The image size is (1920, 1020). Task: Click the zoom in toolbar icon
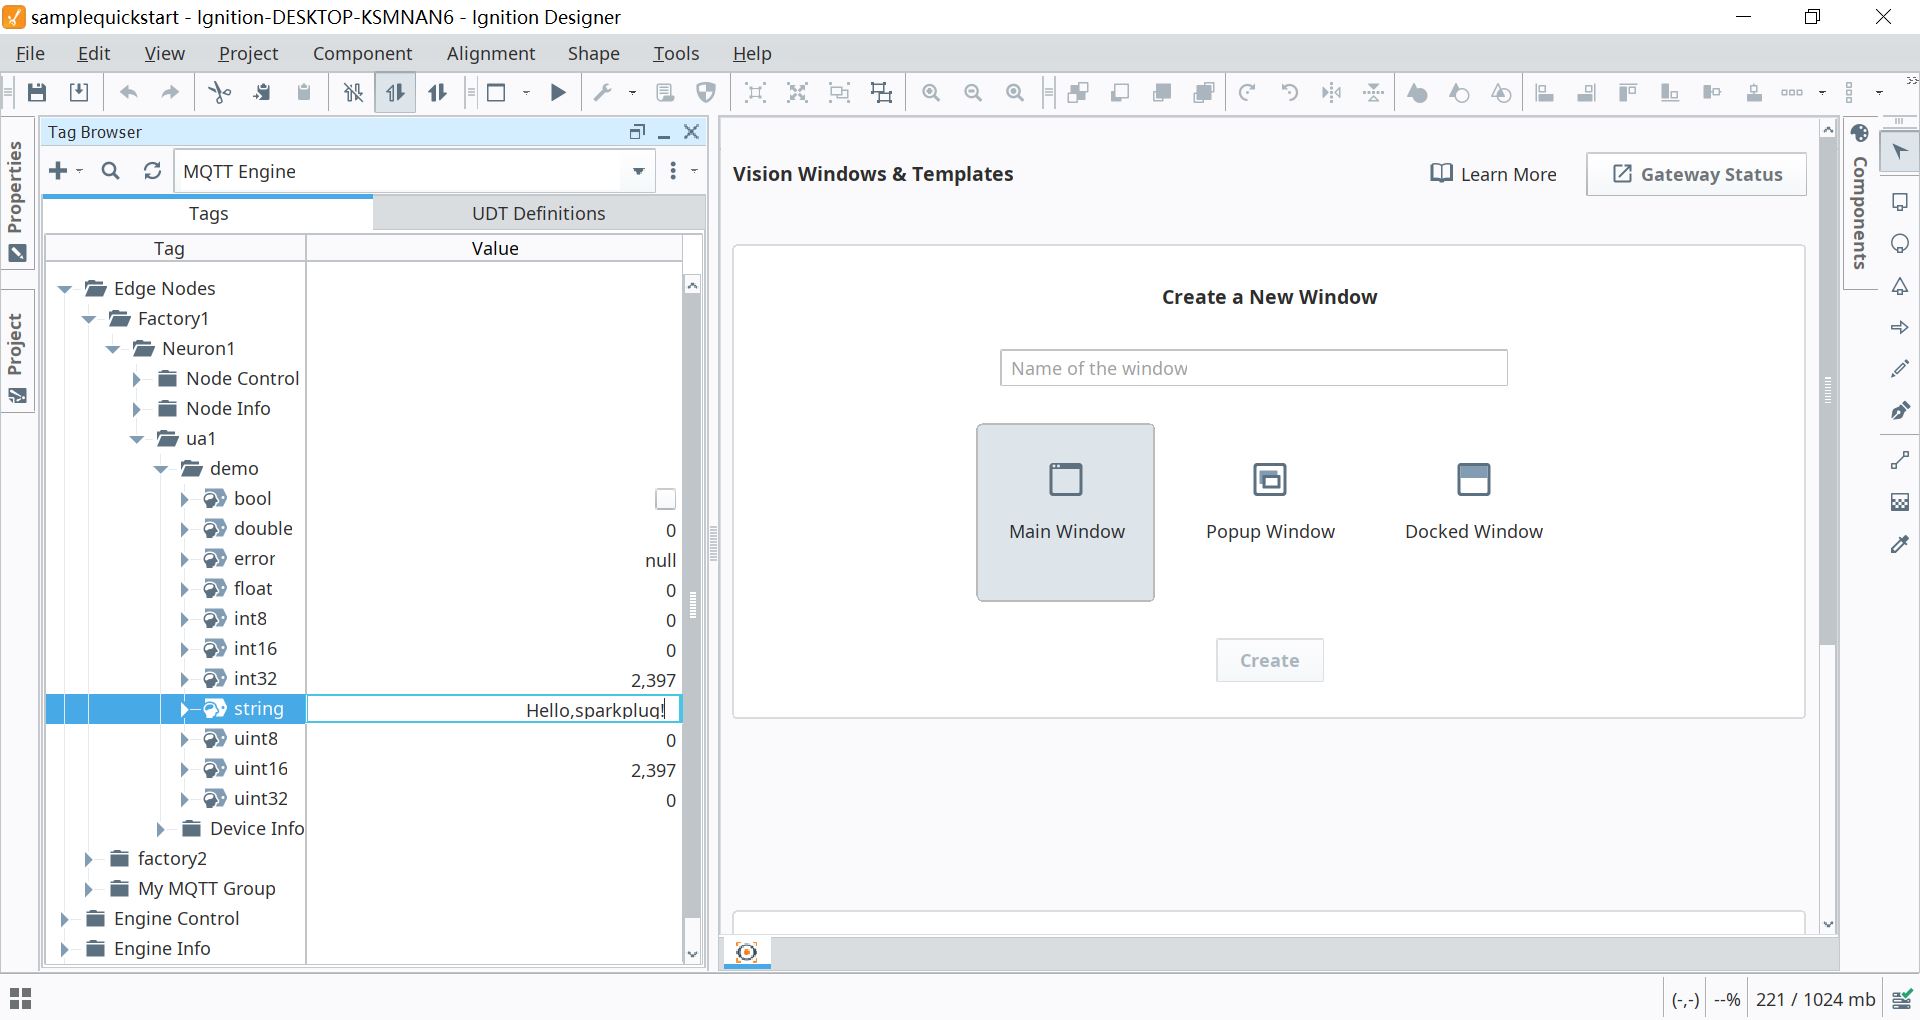(931, 93)
